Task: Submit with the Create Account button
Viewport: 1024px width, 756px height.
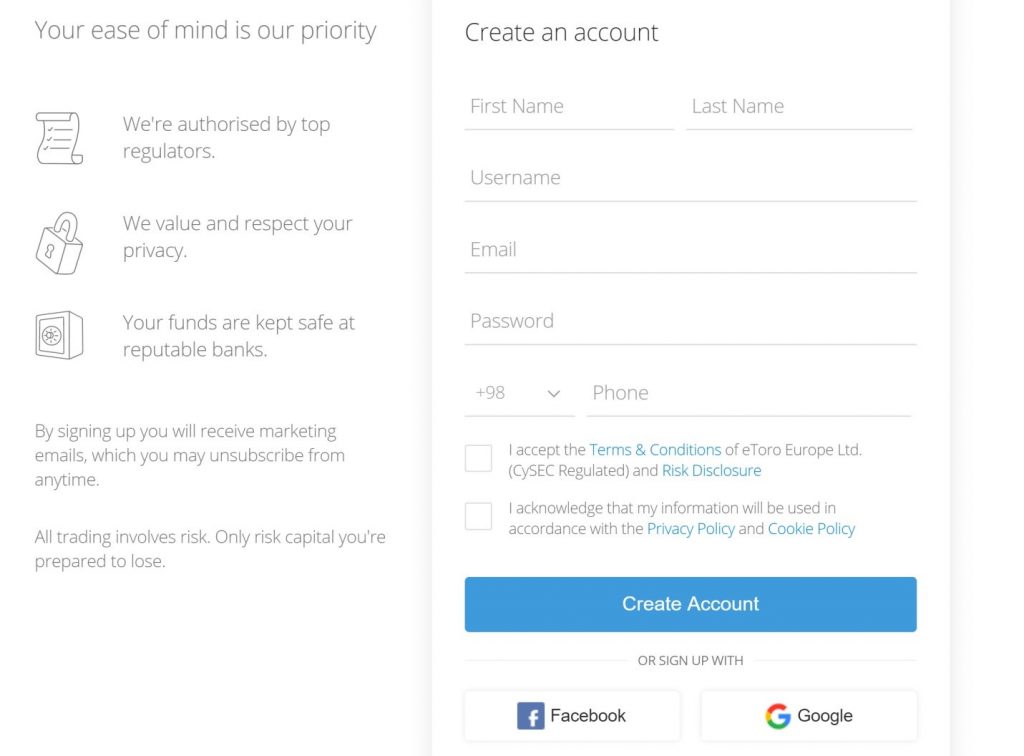Action: 690,604
